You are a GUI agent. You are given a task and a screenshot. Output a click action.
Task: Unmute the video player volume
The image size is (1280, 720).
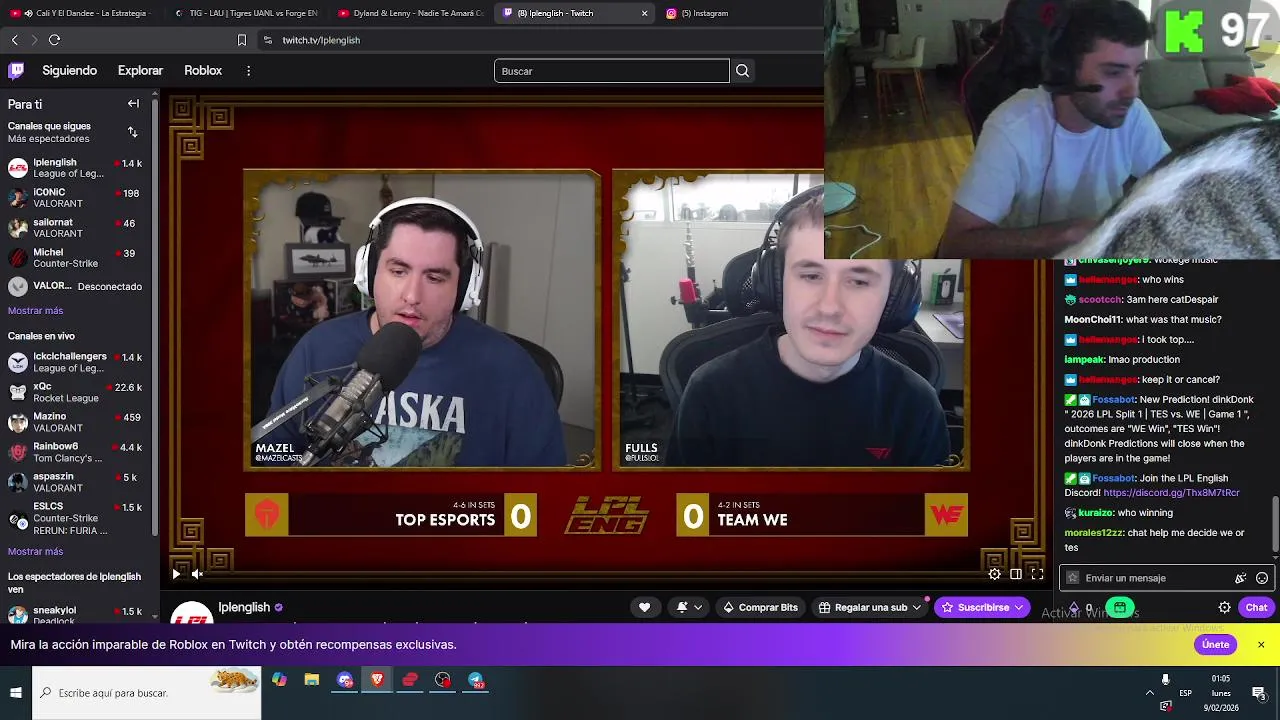(197, 574)
